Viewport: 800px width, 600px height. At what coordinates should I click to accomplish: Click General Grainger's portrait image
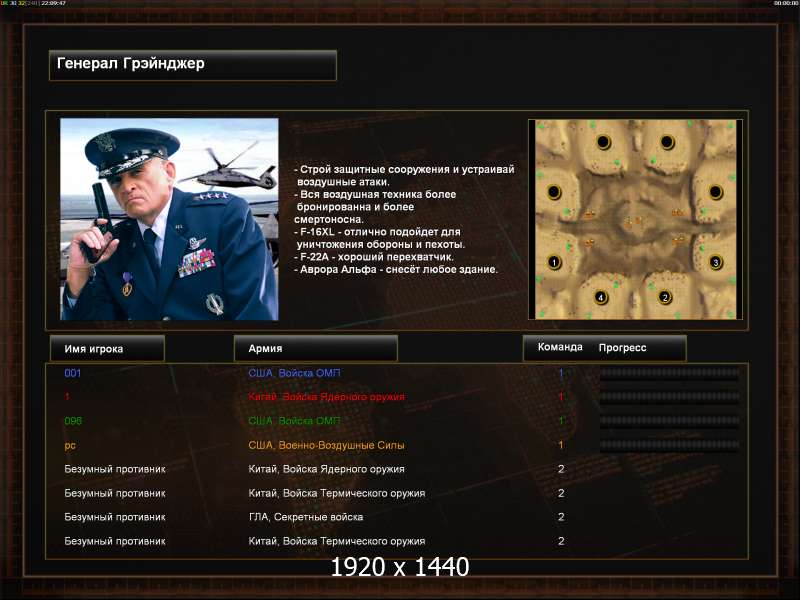[169, 219]
